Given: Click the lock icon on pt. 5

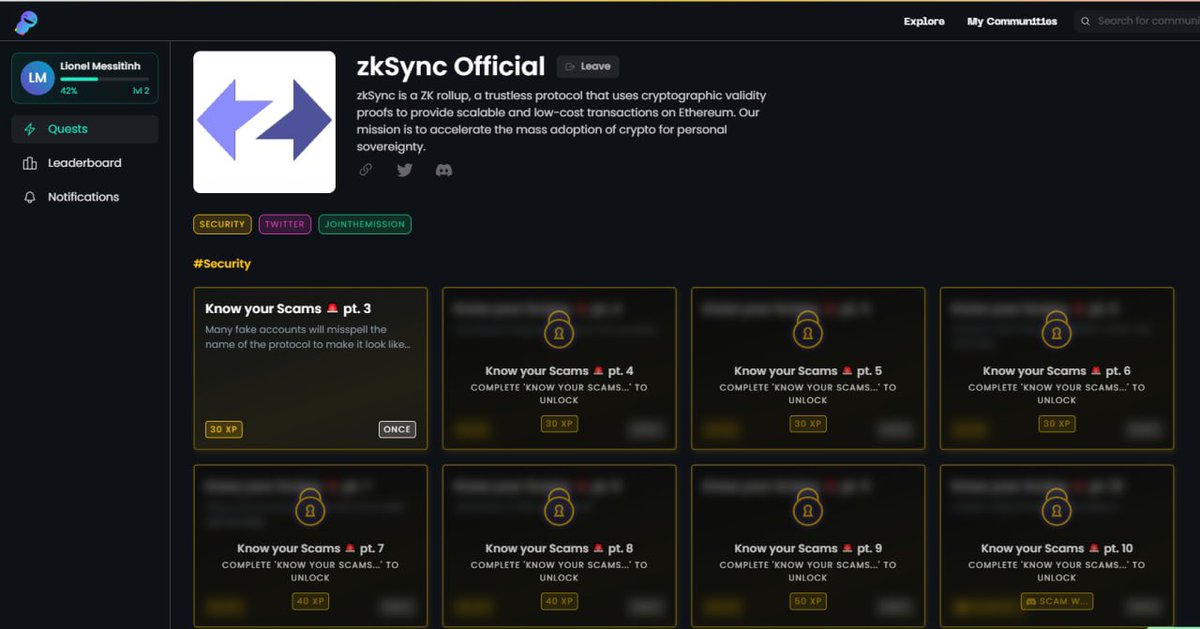Looking at the screenshot, I should [x=808, y=329].
